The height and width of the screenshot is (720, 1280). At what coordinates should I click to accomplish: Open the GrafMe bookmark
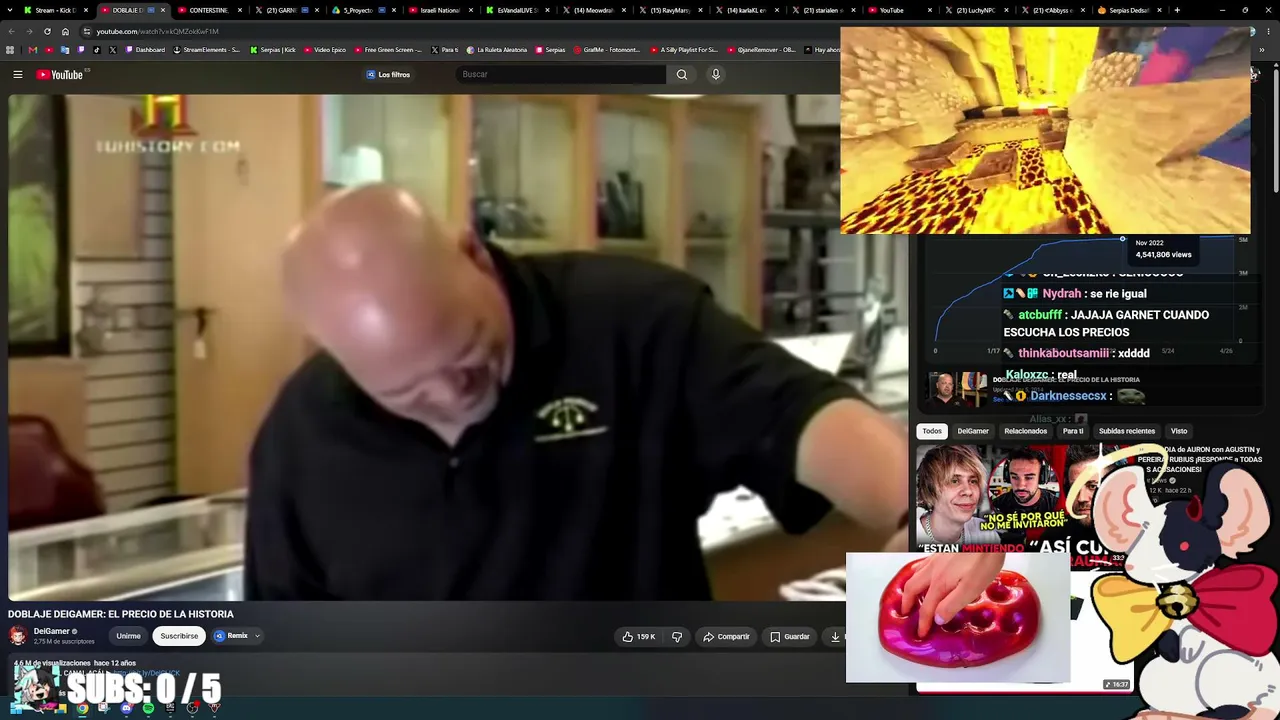(x=606, y=50)
